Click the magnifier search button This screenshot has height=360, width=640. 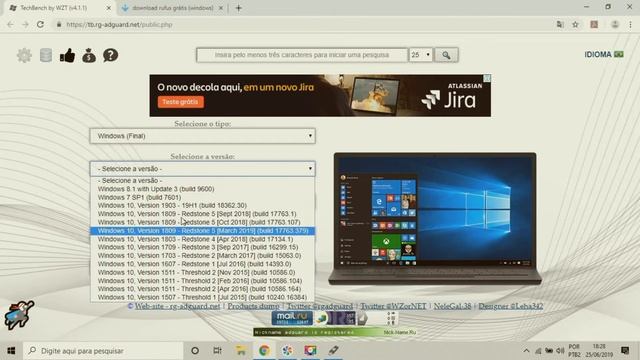click(446, 55)
